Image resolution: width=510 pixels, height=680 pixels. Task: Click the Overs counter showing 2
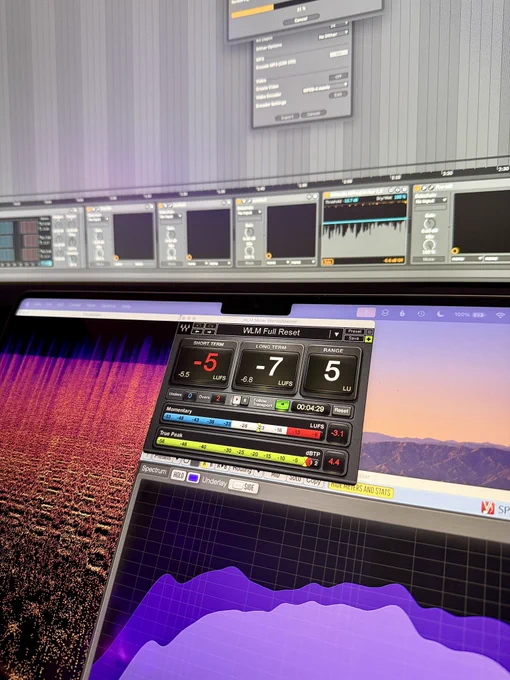click(x=219, y=399)
